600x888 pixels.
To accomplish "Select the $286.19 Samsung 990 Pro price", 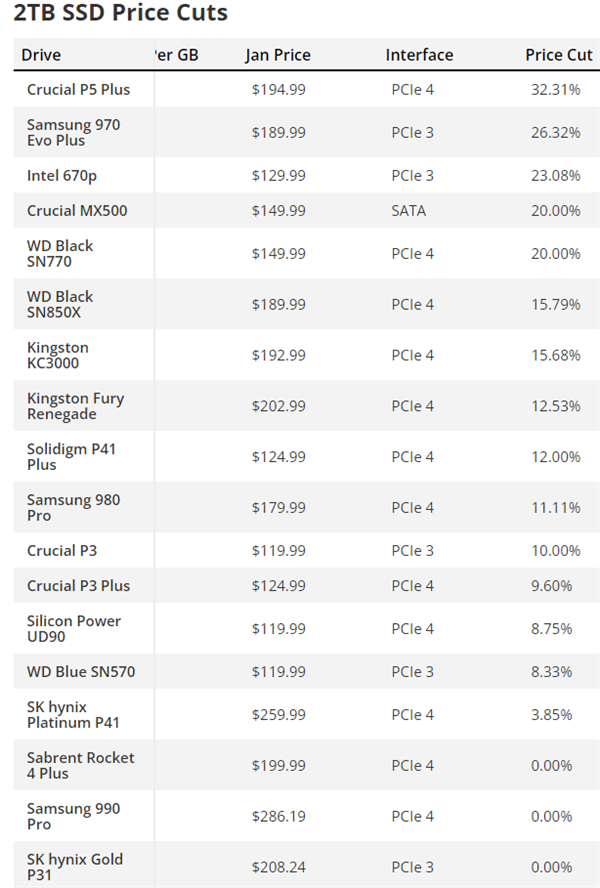I will pyautogui.click(x=279, y=816).
